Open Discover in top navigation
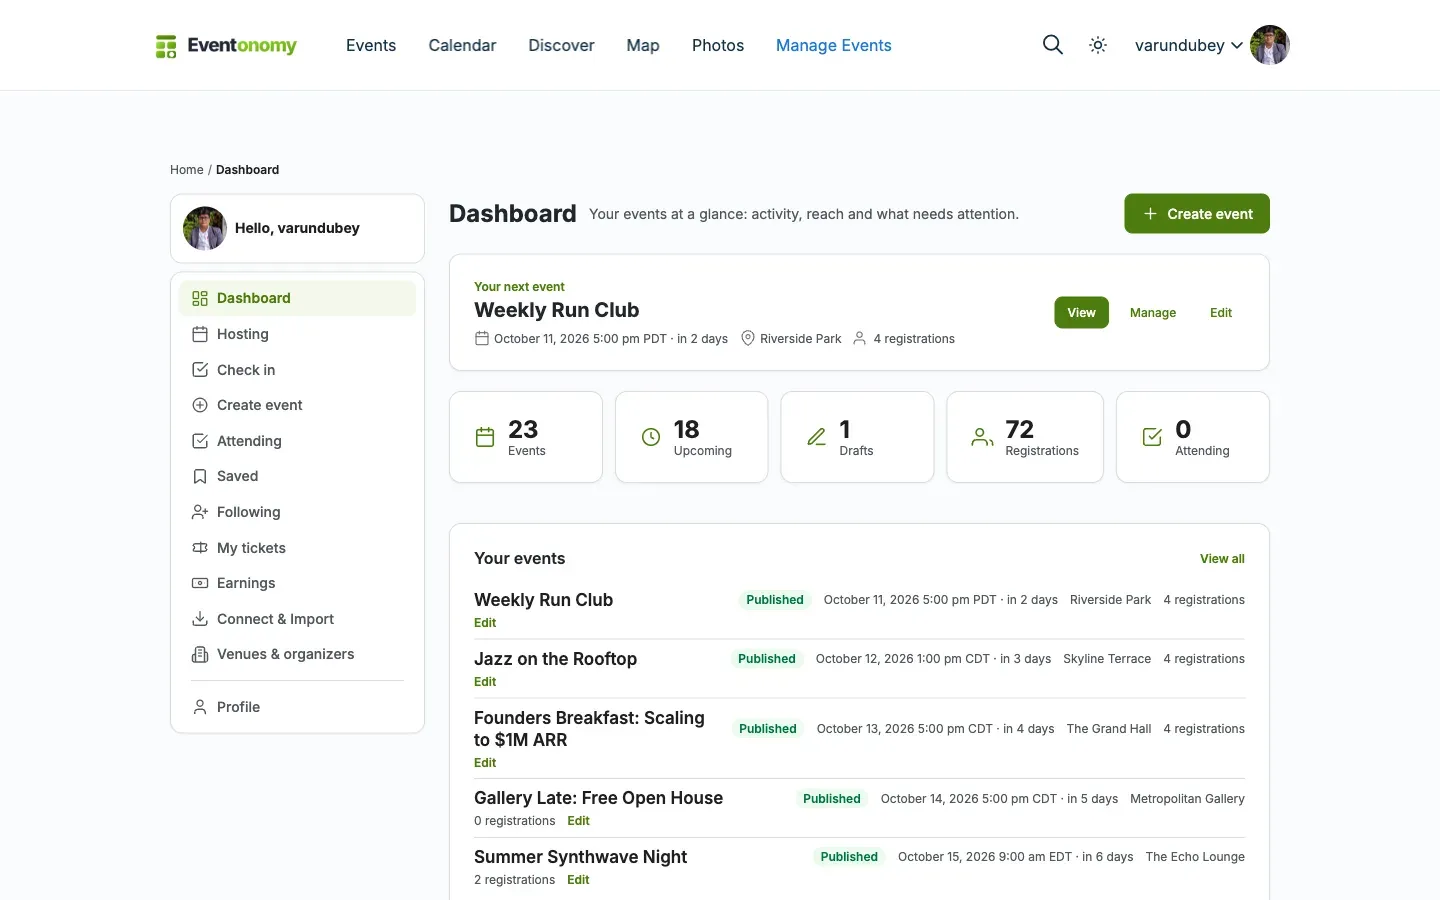This screenshot has height=900, width=1440. coord(561,45)
